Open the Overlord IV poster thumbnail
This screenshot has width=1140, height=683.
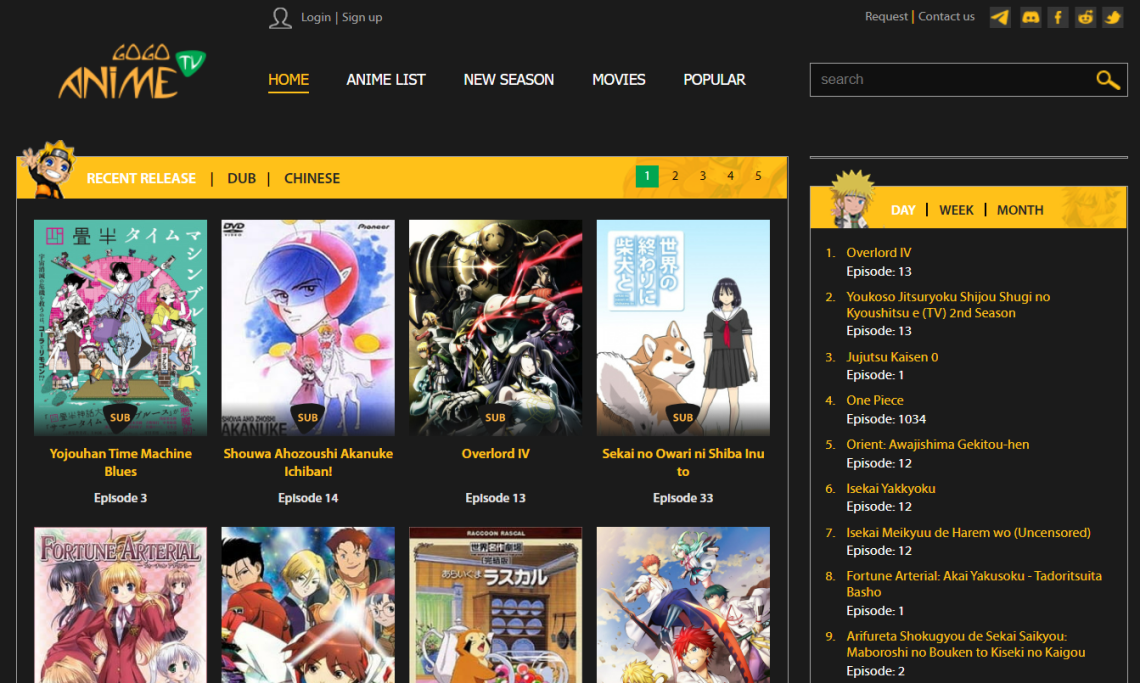click(x=495, y=327)
